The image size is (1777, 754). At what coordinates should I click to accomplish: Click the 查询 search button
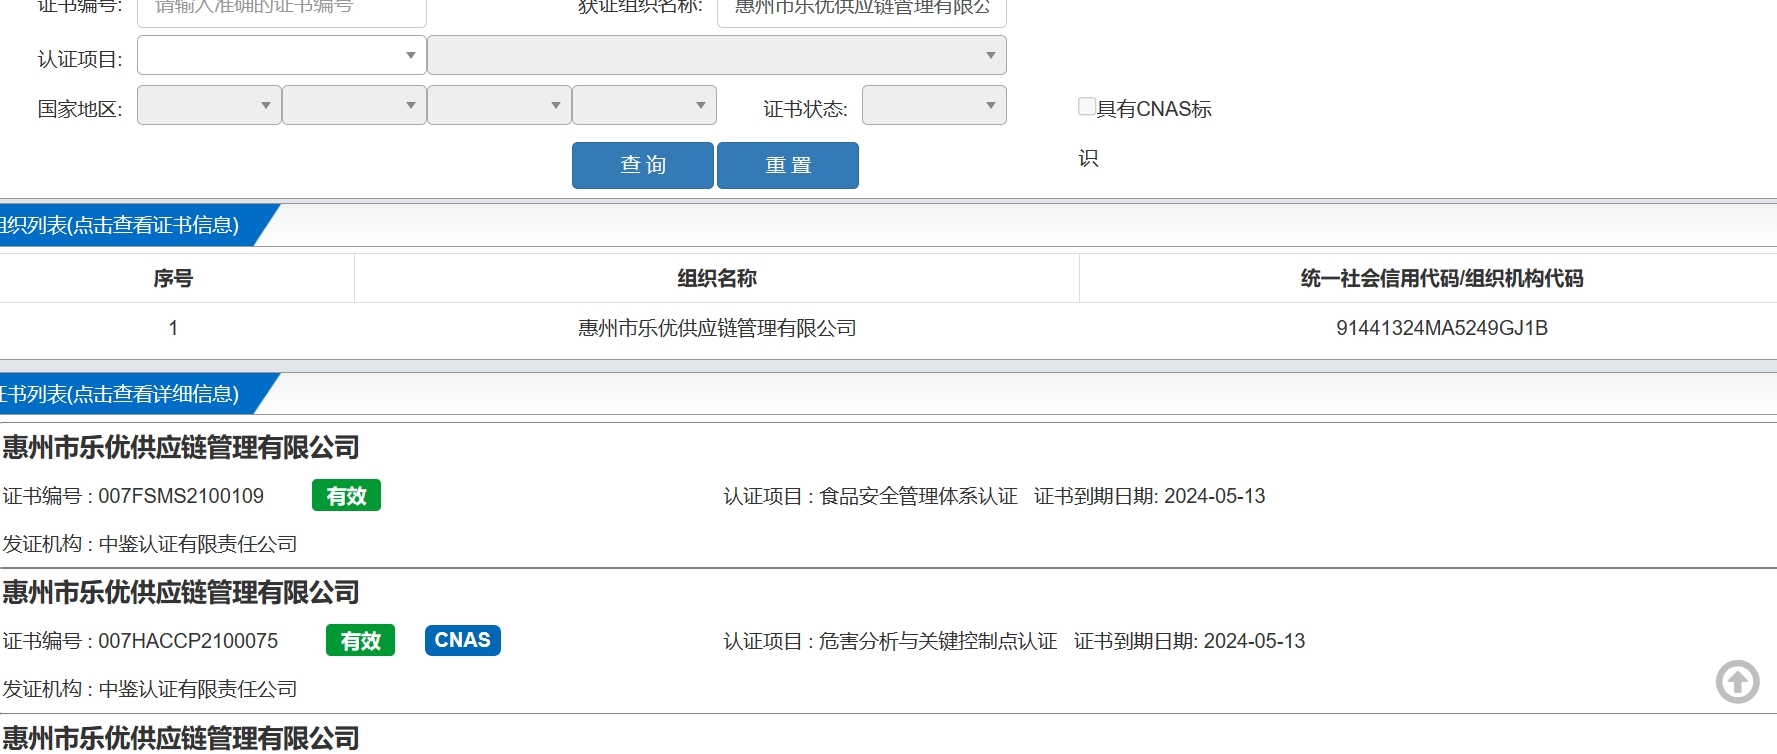coord(643,165)
